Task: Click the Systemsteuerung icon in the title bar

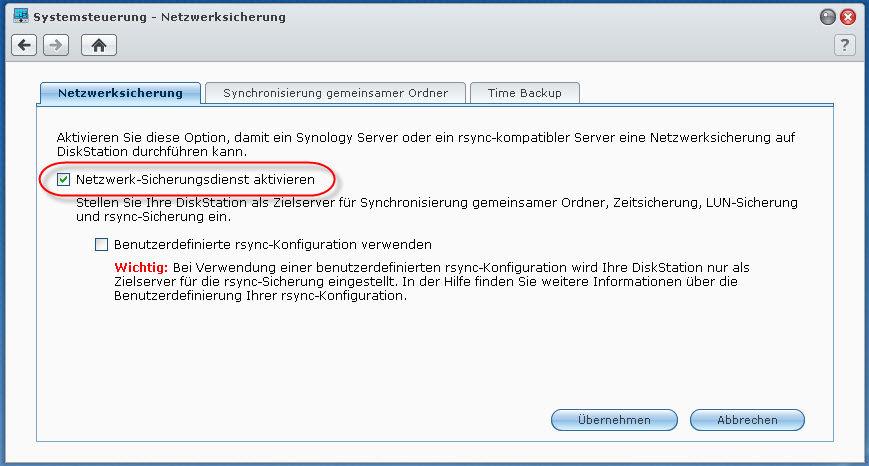Action: (x=21, y=16)
